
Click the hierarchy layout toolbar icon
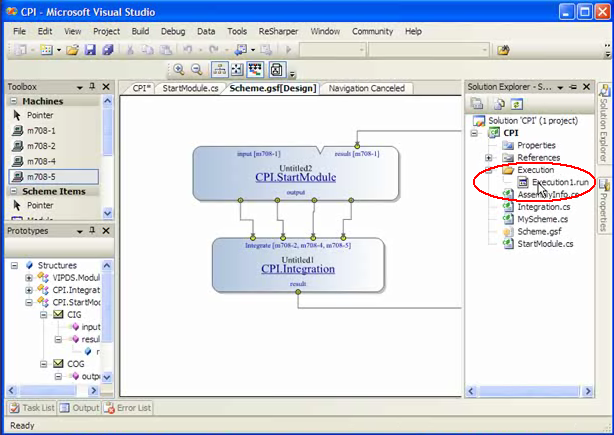pyautogui.click(x=220, y=70)
